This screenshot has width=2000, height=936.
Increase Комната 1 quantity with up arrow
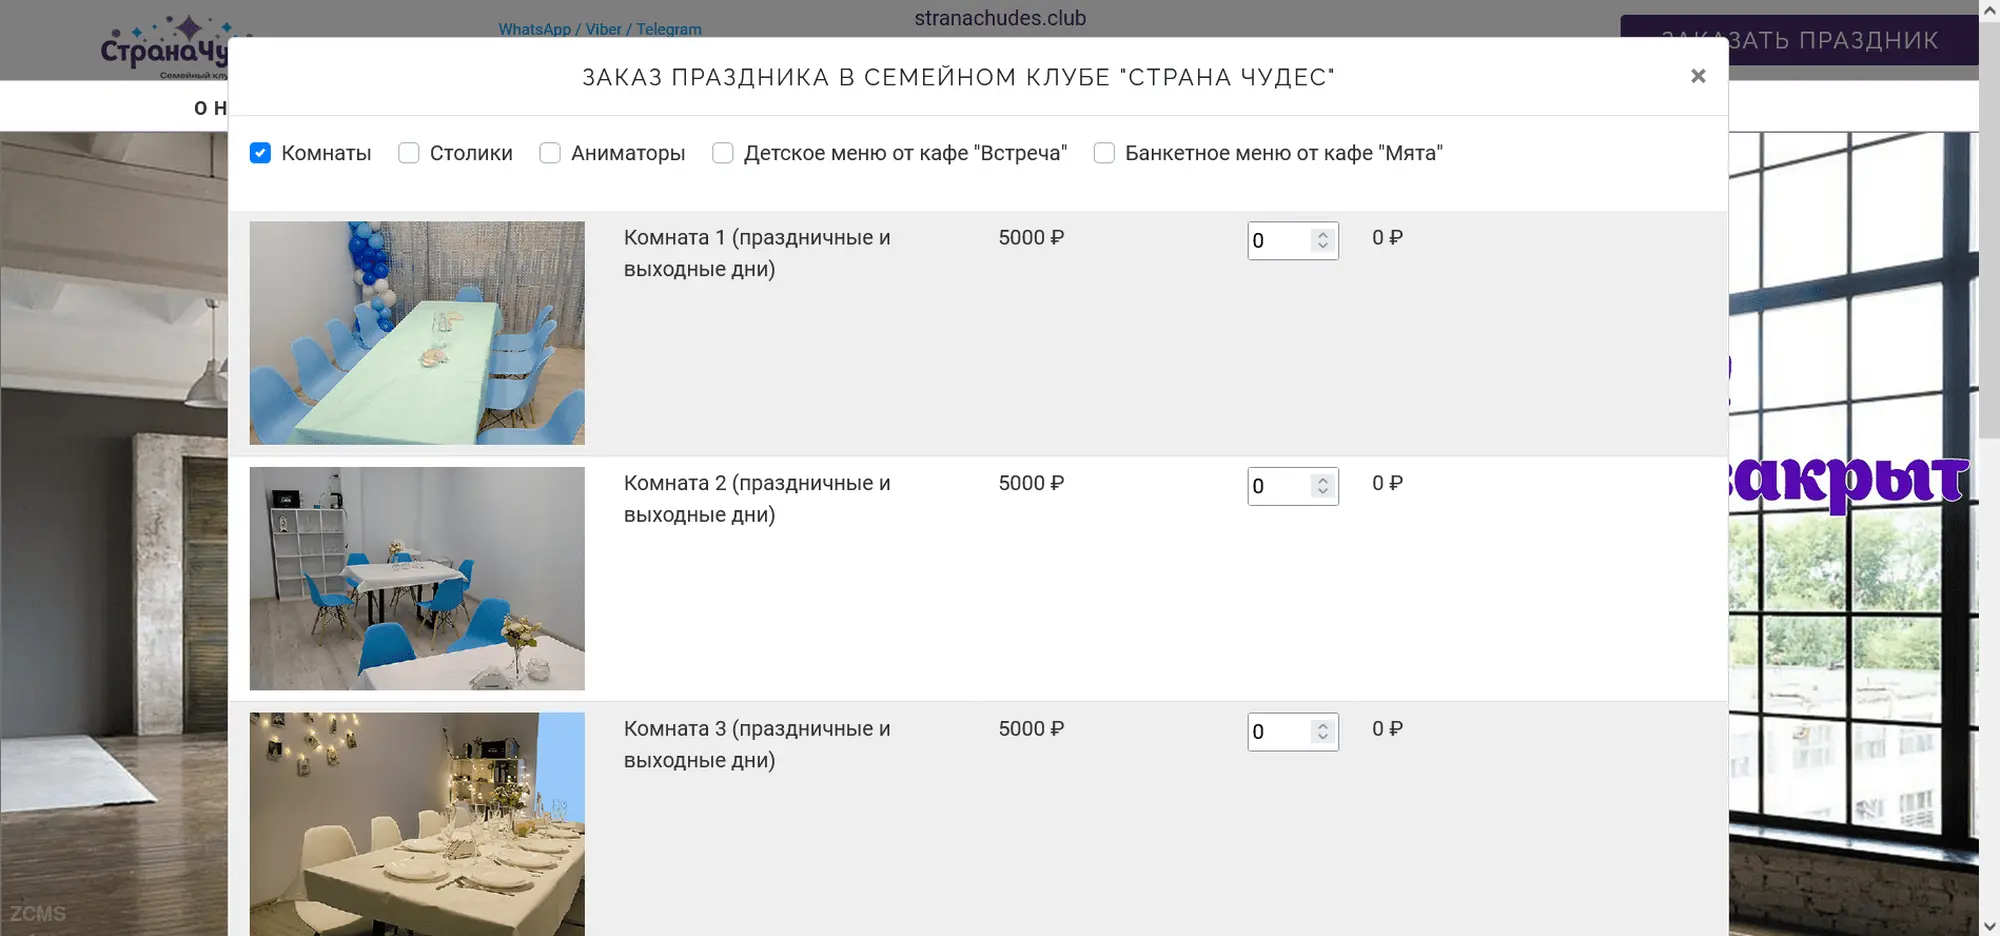coord(1323,235)
